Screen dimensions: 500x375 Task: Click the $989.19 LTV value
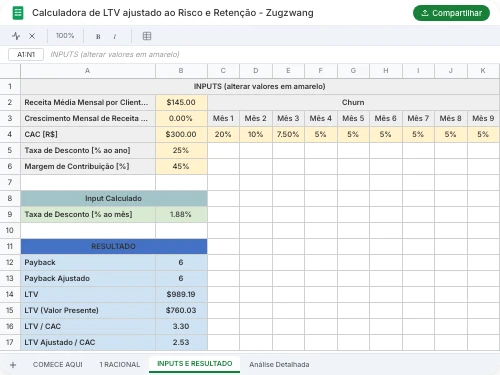pos(181,294)
